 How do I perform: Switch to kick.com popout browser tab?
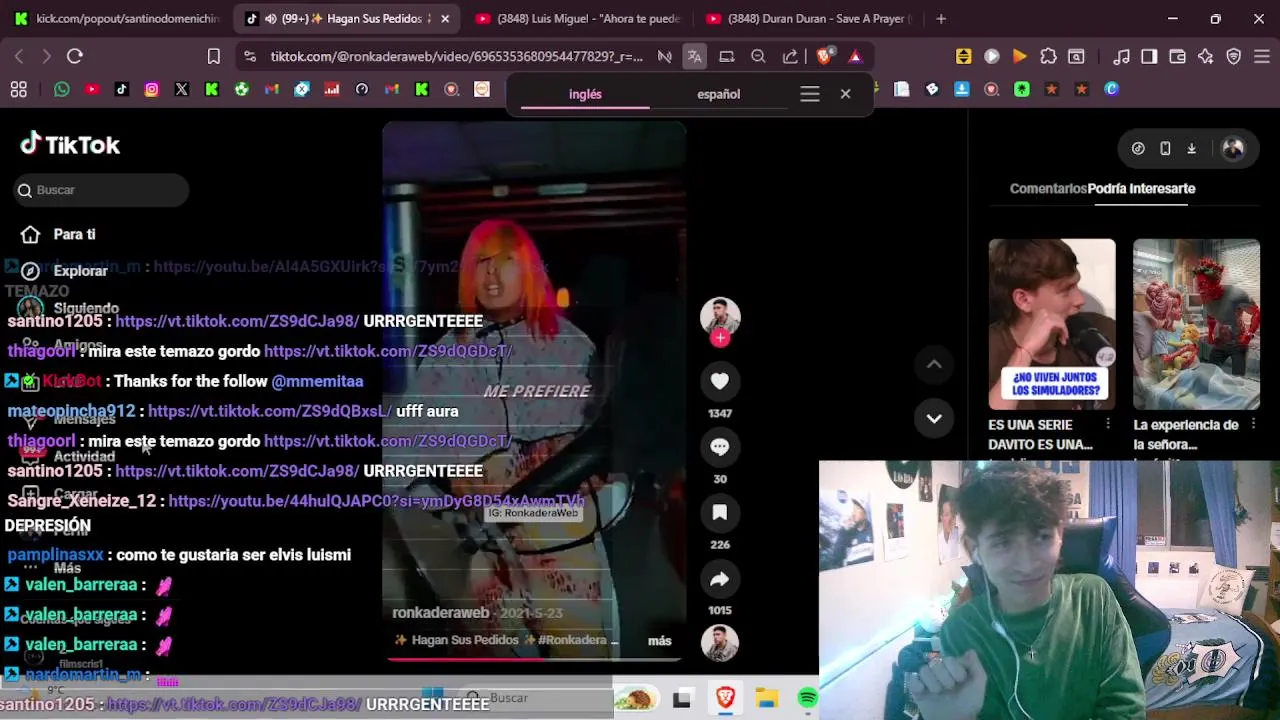(117, 18)
